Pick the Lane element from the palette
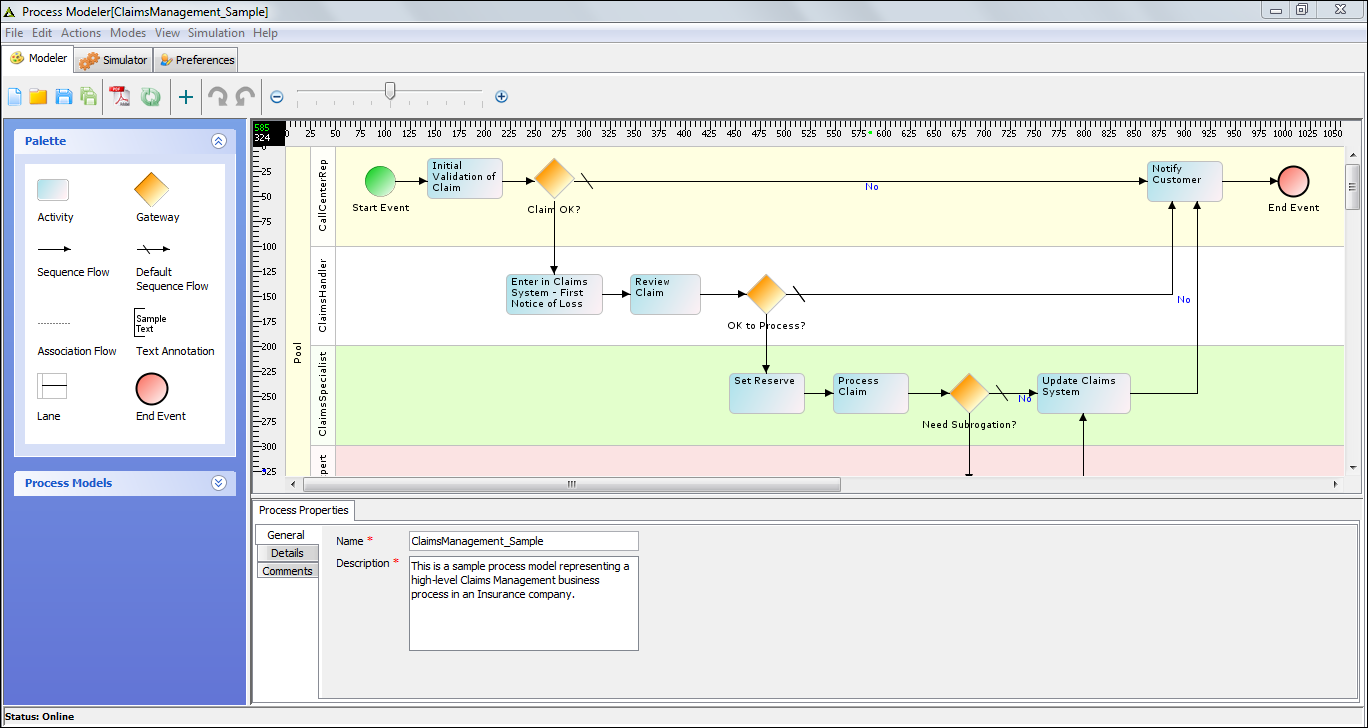1368x728 pixels. click(52, 386)
